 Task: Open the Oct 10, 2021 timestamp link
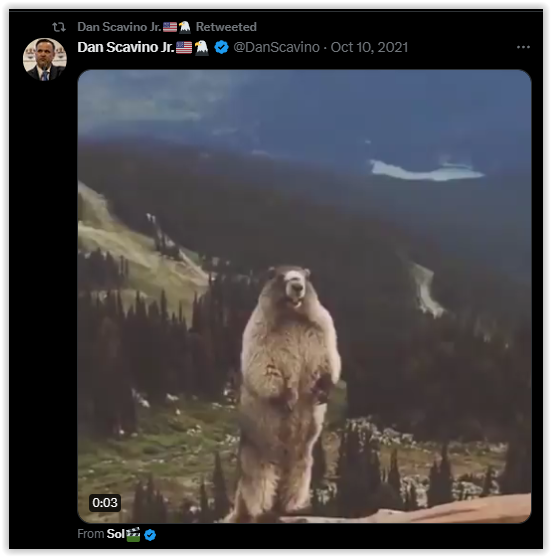369,47
